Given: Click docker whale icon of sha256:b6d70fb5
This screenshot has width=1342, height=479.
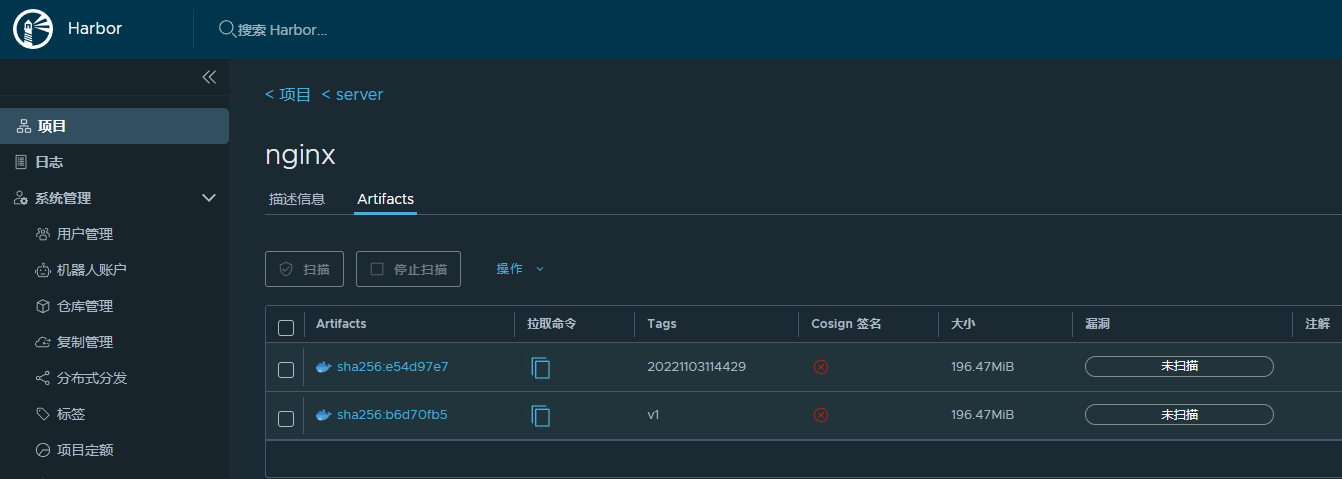Looking at the screenshot, I should 323,415.
